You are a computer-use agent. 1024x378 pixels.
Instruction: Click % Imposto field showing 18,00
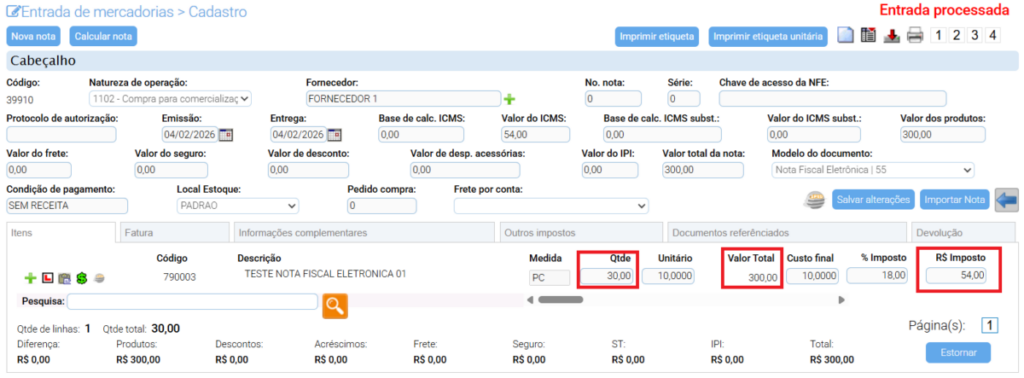tap(877, 276)
